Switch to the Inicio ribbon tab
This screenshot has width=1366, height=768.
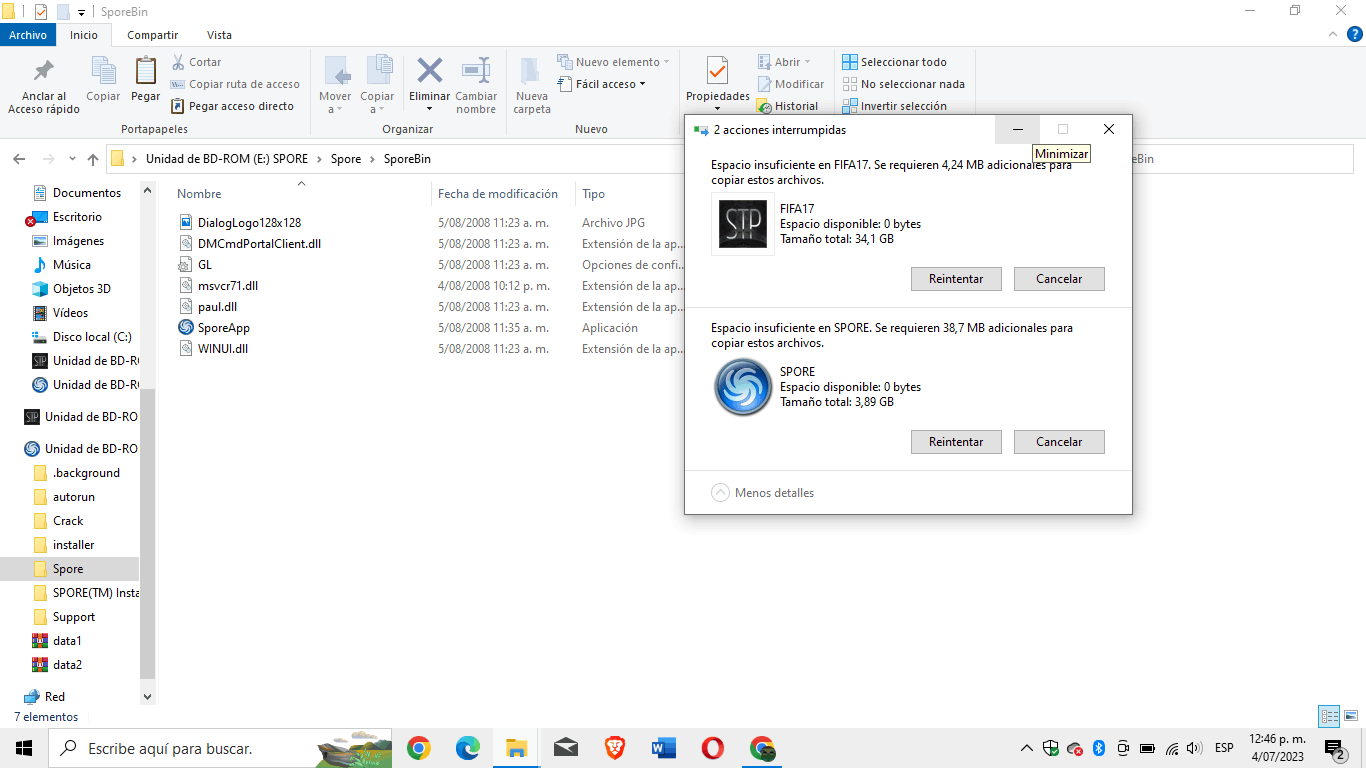coord(84,35)
